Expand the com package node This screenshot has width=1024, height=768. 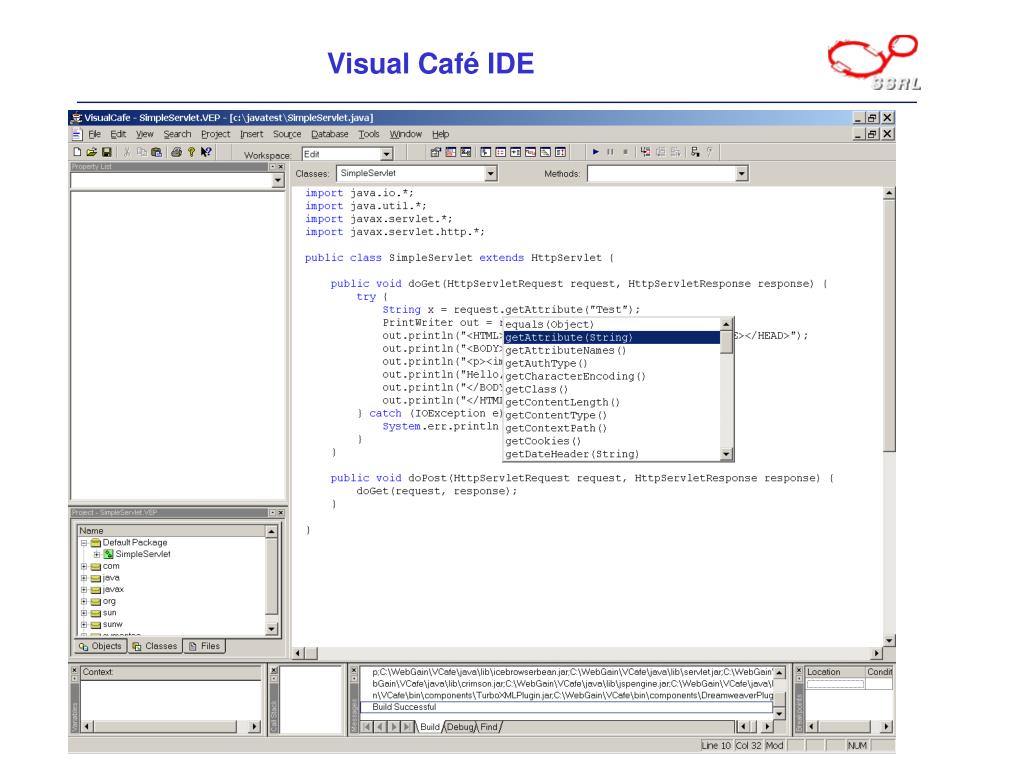[84, 566]
